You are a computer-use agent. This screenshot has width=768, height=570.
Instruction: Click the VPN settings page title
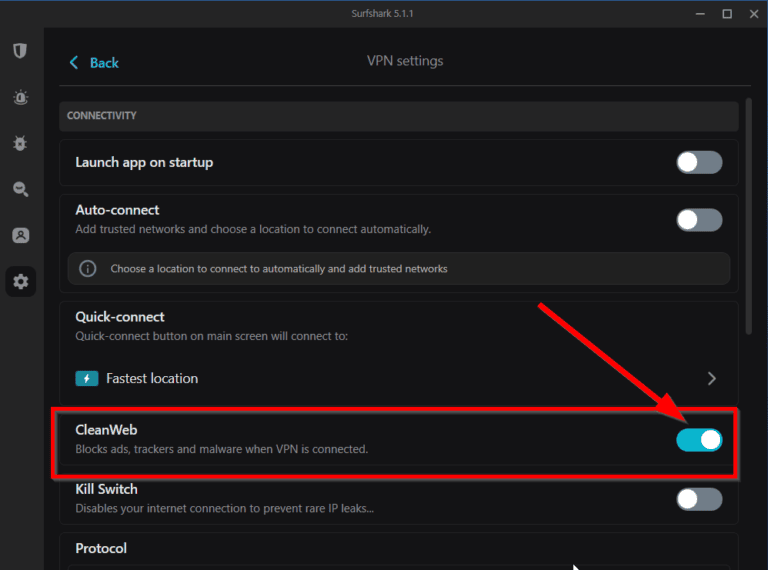point(405,61)
